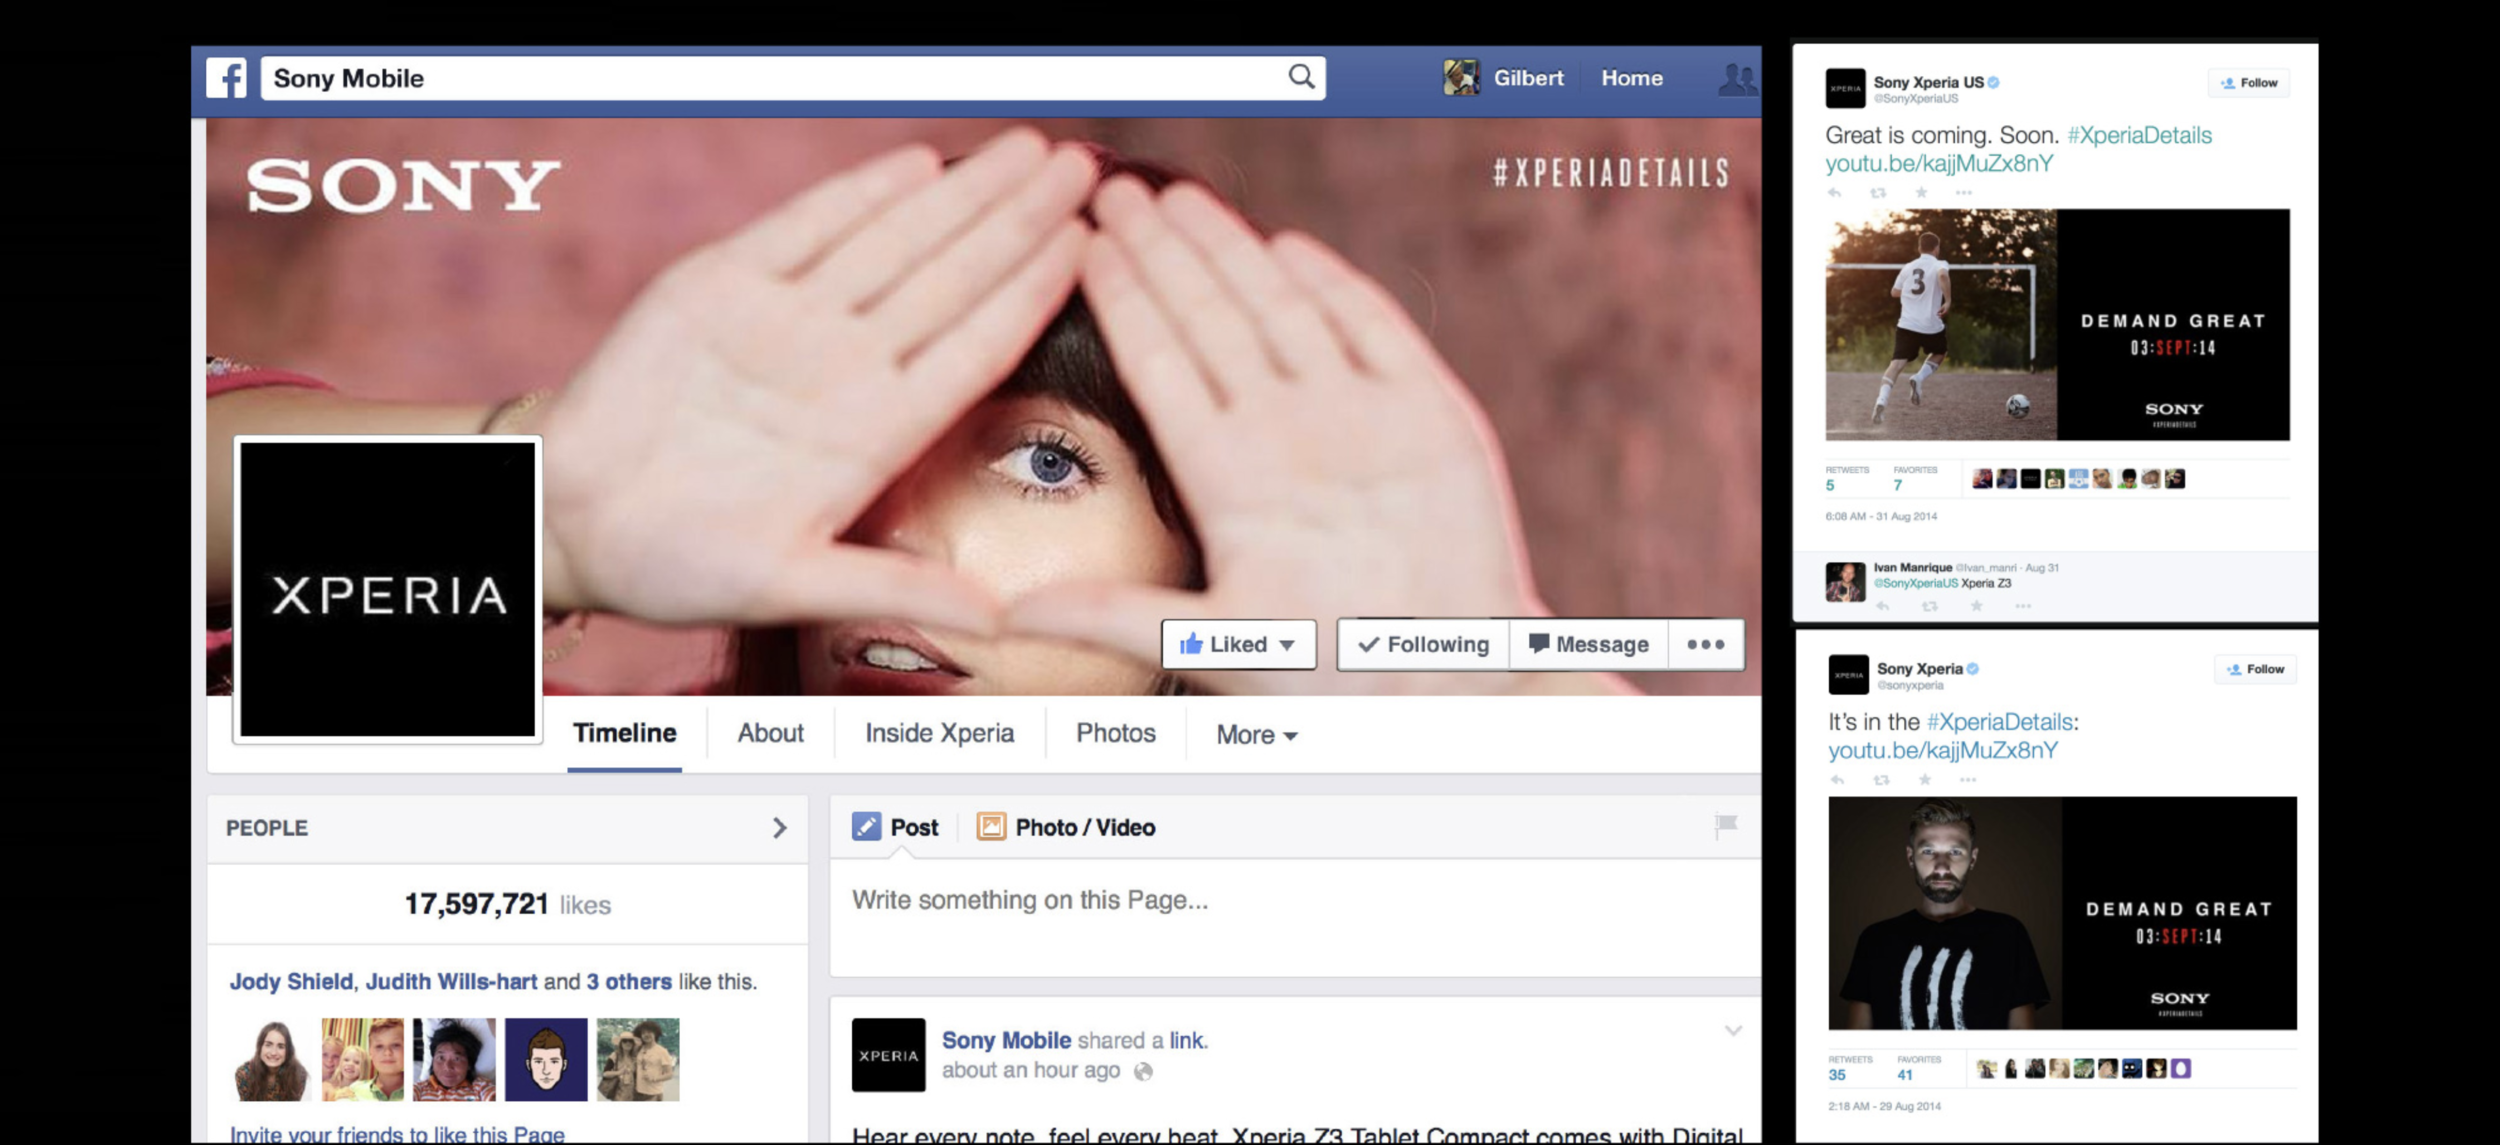Open more options on Sony Xperia US tweet

click(x=1964, y=193)
